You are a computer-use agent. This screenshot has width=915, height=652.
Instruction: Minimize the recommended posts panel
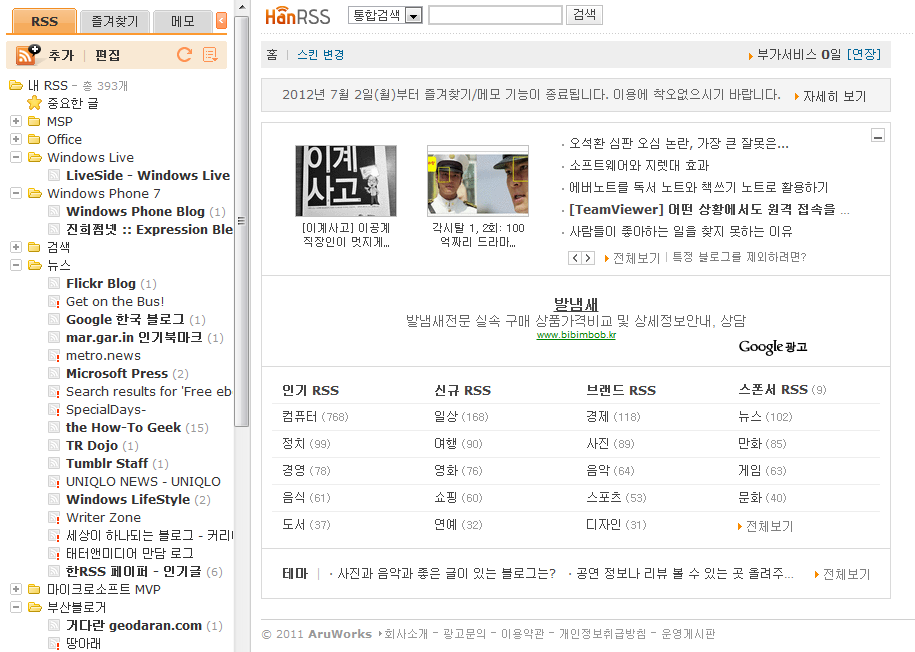coord(878,135)
